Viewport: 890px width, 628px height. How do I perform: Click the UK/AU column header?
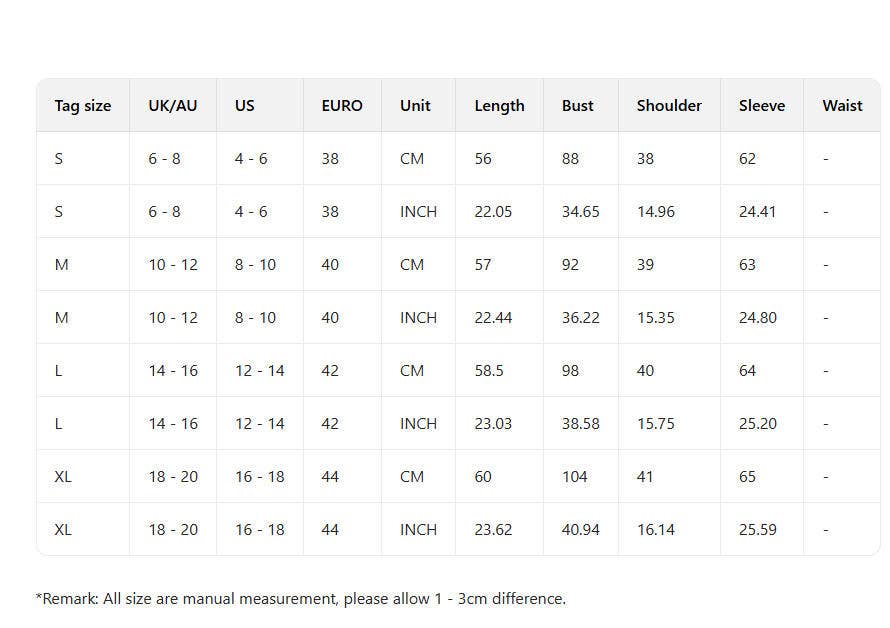point(173,105)
